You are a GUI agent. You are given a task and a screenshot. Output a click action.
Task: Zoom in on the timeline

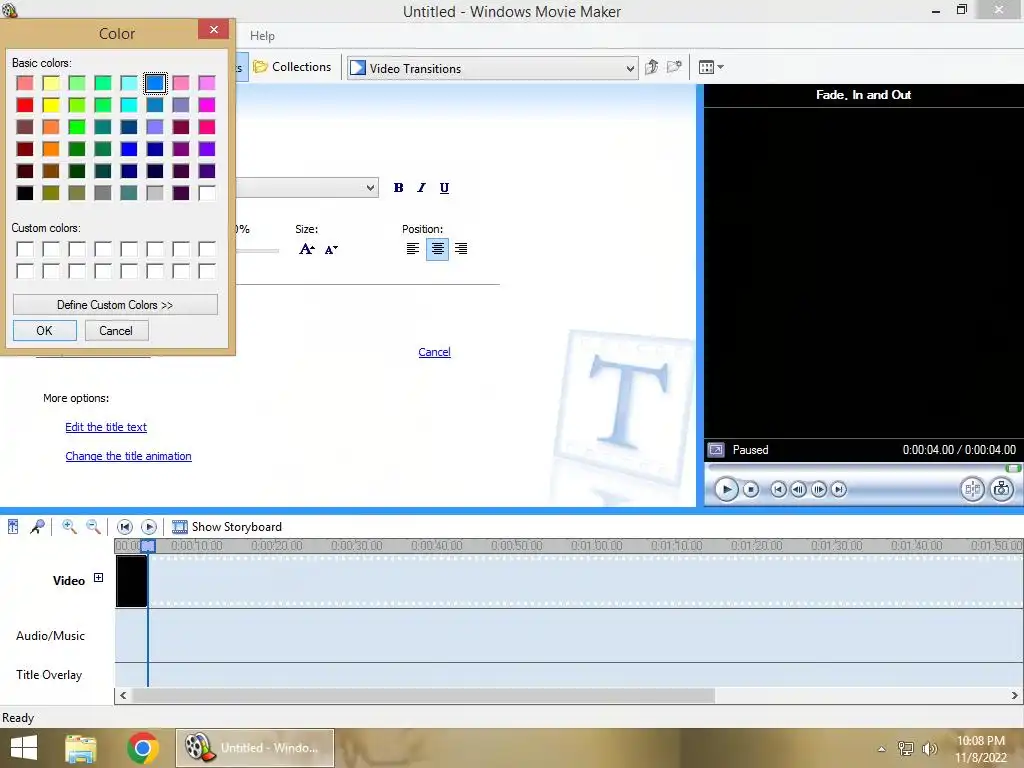click(69, 526)
